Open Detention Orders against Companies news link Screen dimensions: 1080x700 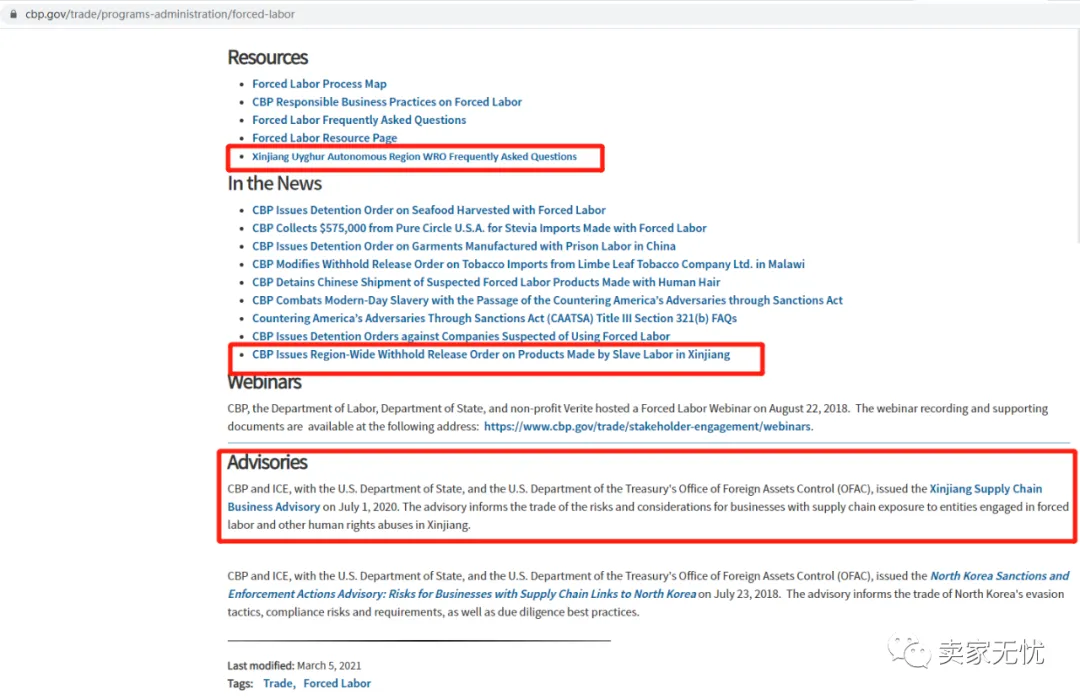pos(461,336)
